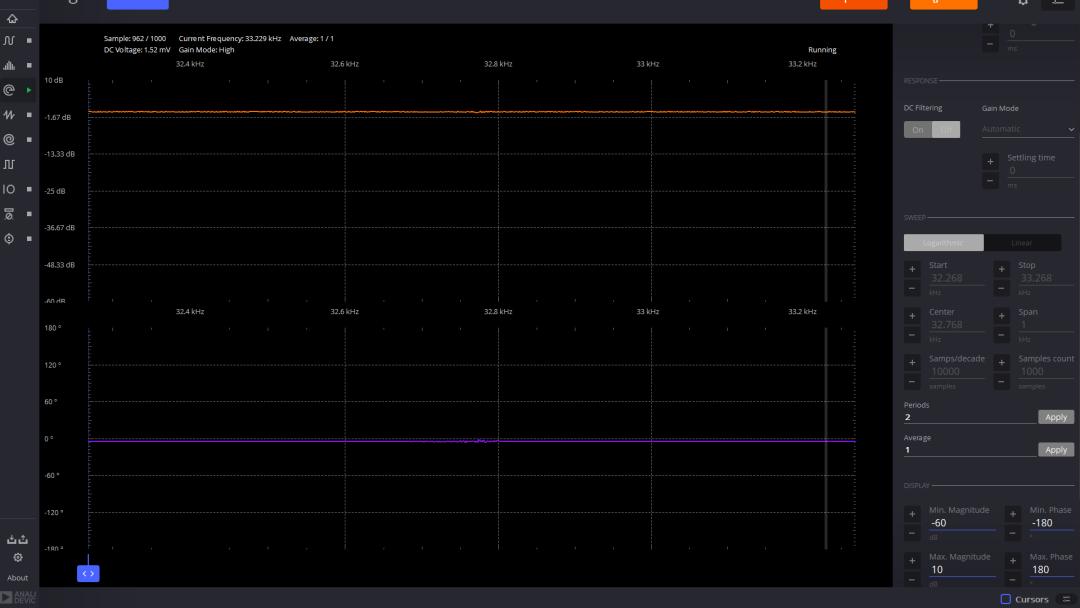The height and width of the screenshot is (608, 1080).
Task: Open the Spectrum Analyzer instrument
Action: coord(9,66)
